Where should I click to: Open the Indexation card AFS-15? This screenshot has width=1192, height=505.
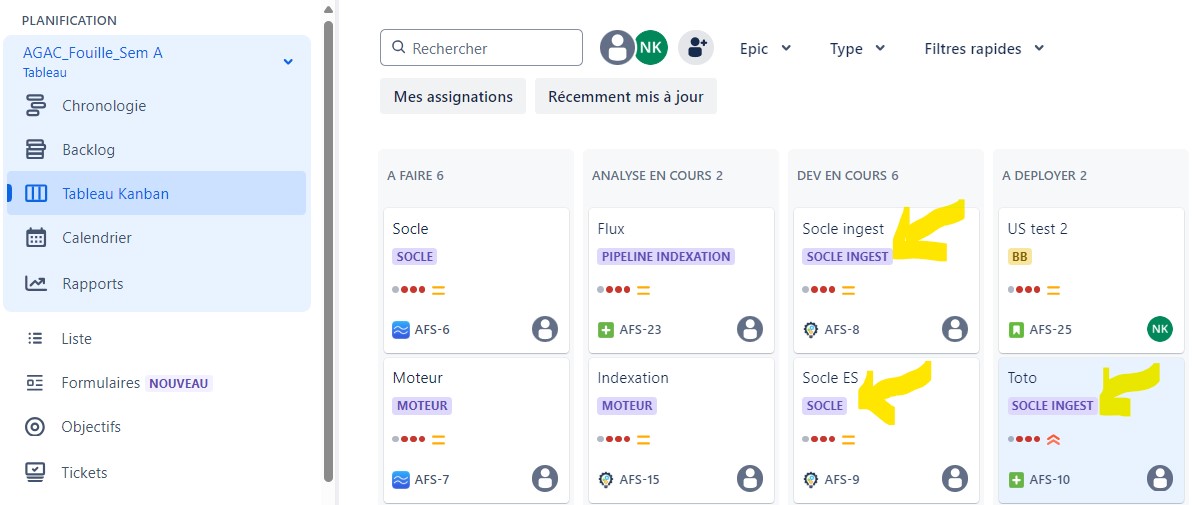click(681, 430)
